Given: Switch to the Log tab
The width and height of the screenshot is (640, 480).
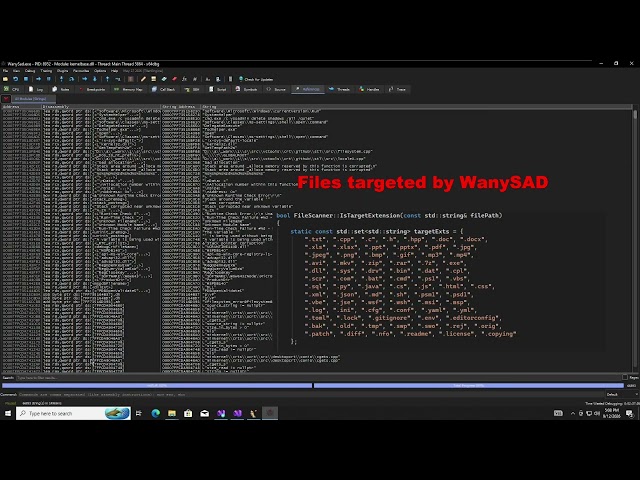Looking at the screenshot, I should coord(36,89).
